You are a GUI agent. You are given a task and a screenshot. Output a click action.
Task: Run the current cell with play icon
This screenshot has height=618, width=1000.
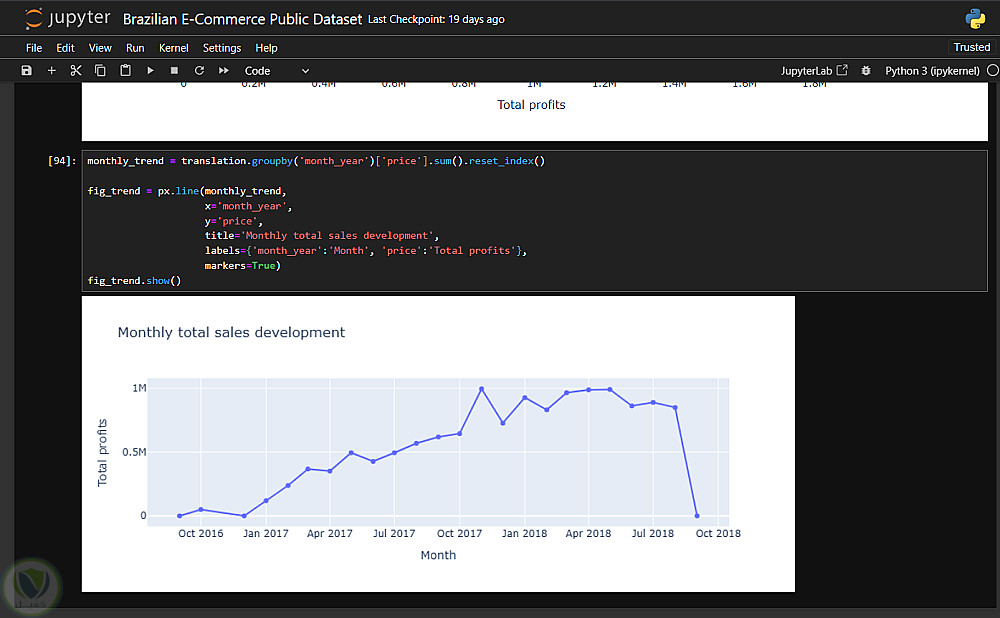click(150, 71)
